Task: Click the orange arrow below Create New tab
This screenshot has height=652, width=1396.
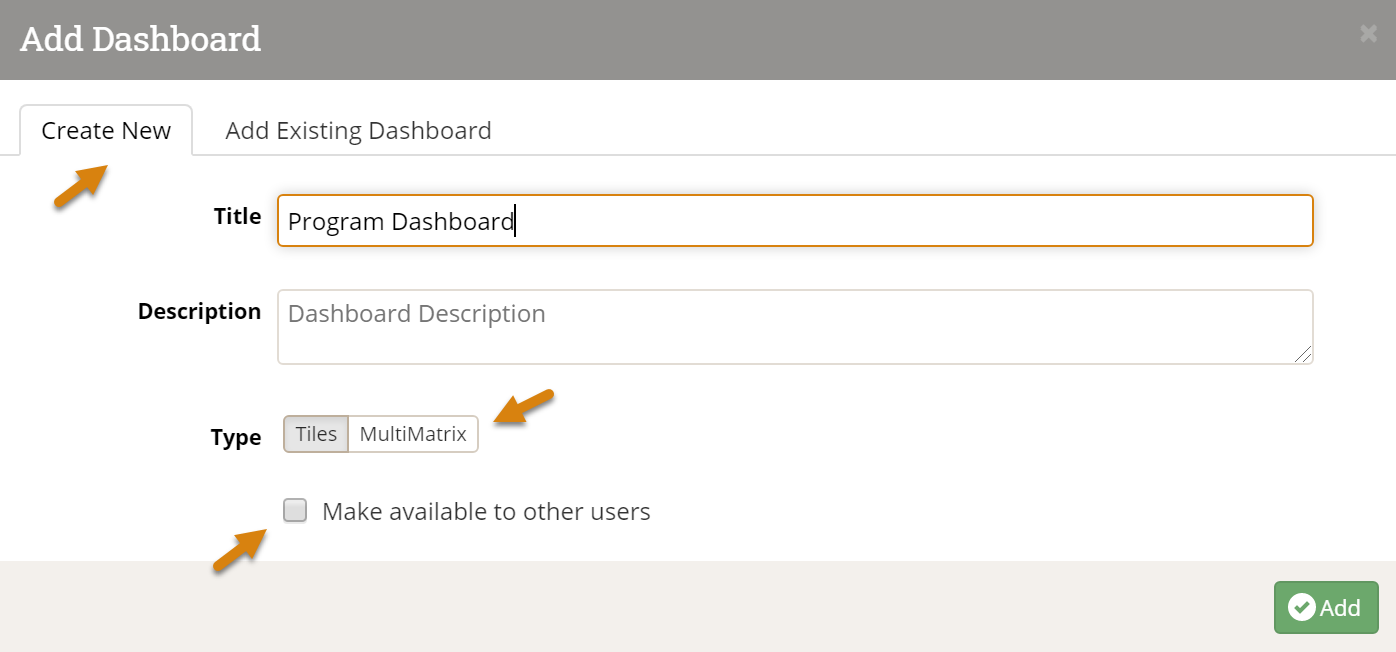Action: 81,187
